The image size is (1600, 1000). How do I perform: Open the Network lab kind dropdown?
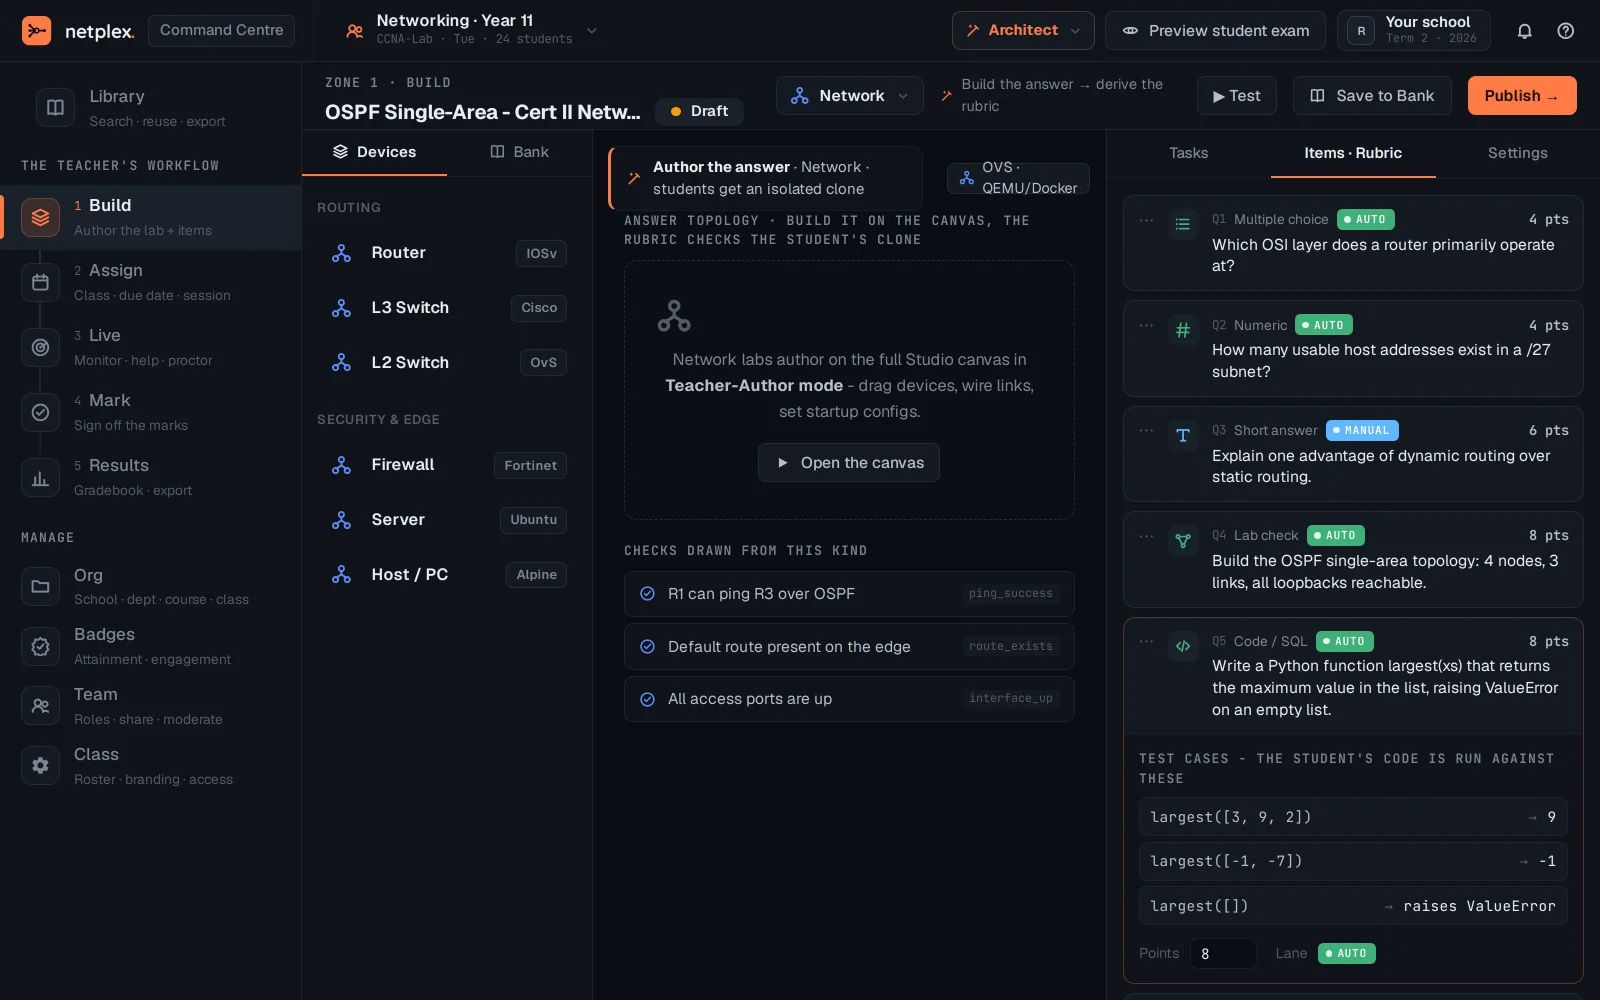click(850, 96)
